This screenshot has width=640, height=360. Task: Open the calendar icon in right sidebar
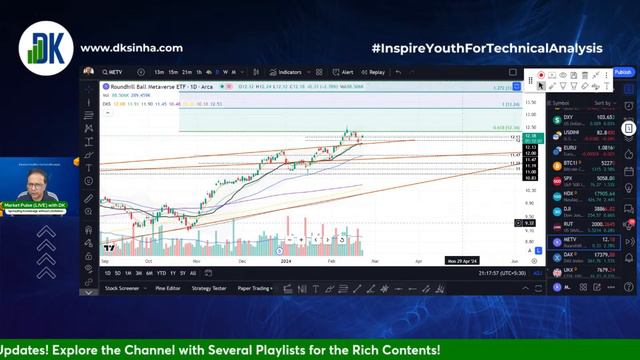click(x=629, y=171)
